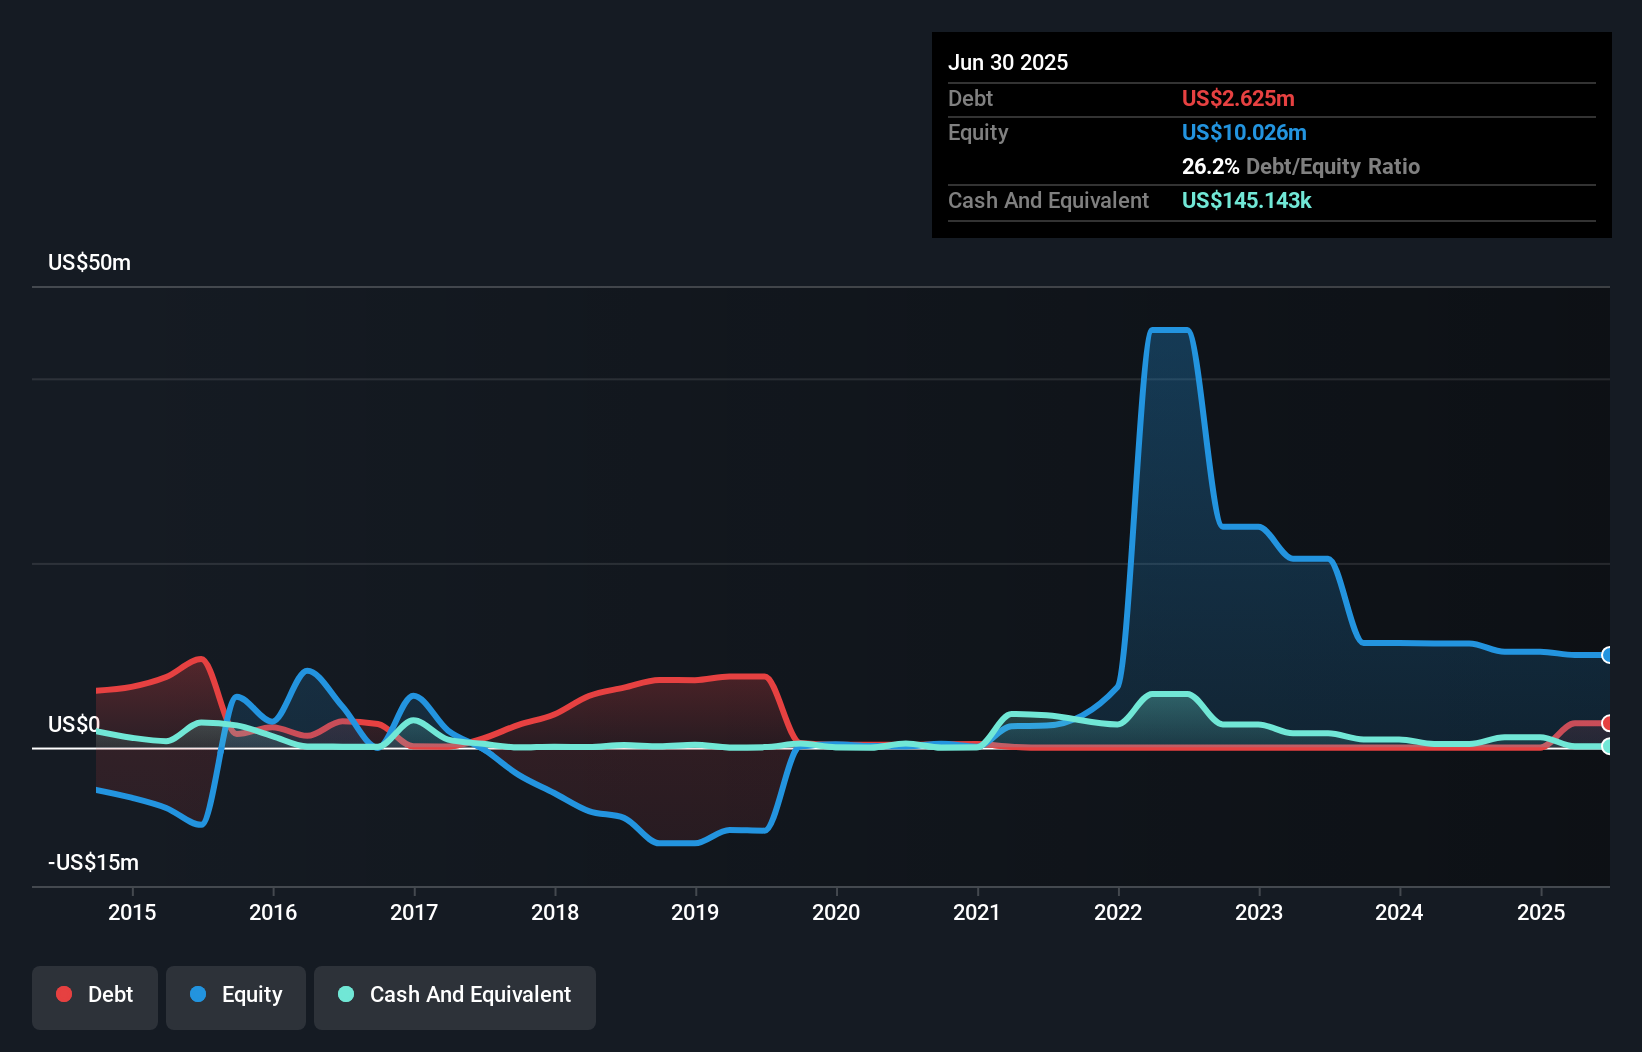Viewport: 1642px width, 1052px height.
Task: Click the red Debt legend dot
Action: pyautogui.click(x=63, y=994)
